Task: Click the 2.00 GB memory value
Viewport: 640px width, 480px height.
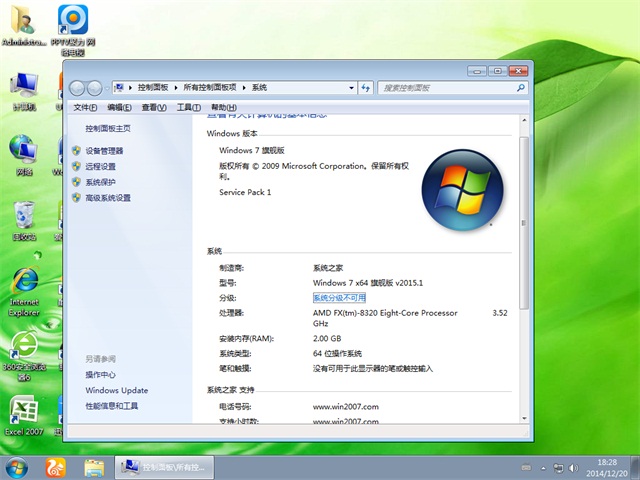Action: pyautogui.click(x=327, y=338)
